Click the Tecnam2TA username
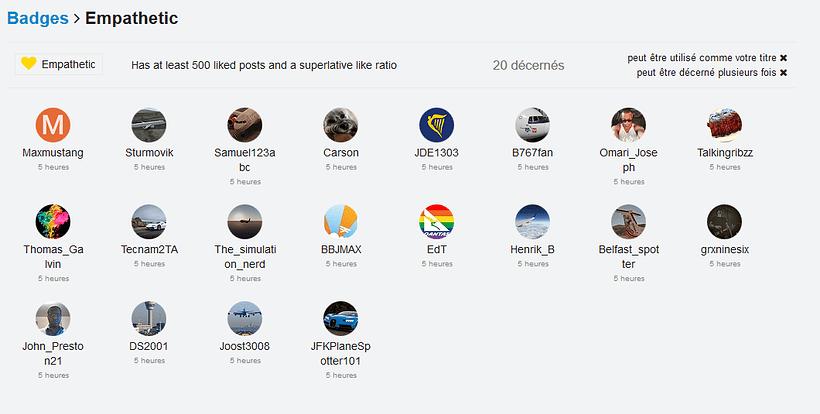This screenshot has width=820, height=414. (149, 250)
